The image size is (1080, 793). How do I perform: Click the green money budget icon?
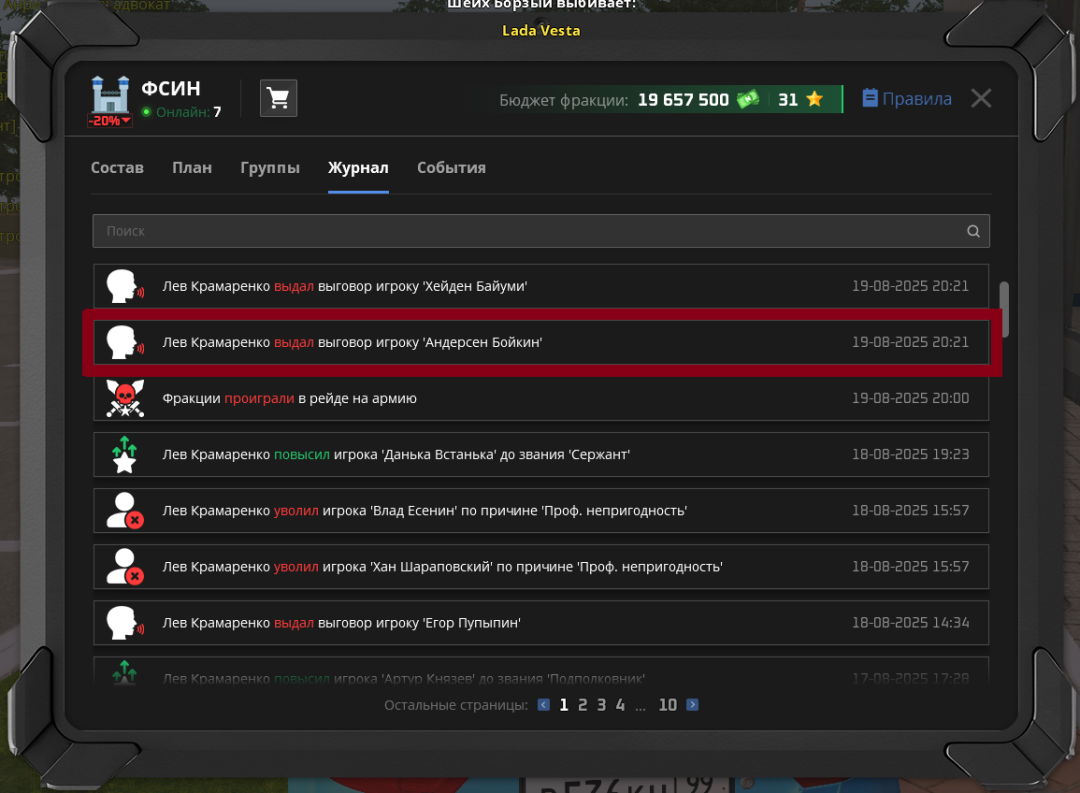point(748,99)
